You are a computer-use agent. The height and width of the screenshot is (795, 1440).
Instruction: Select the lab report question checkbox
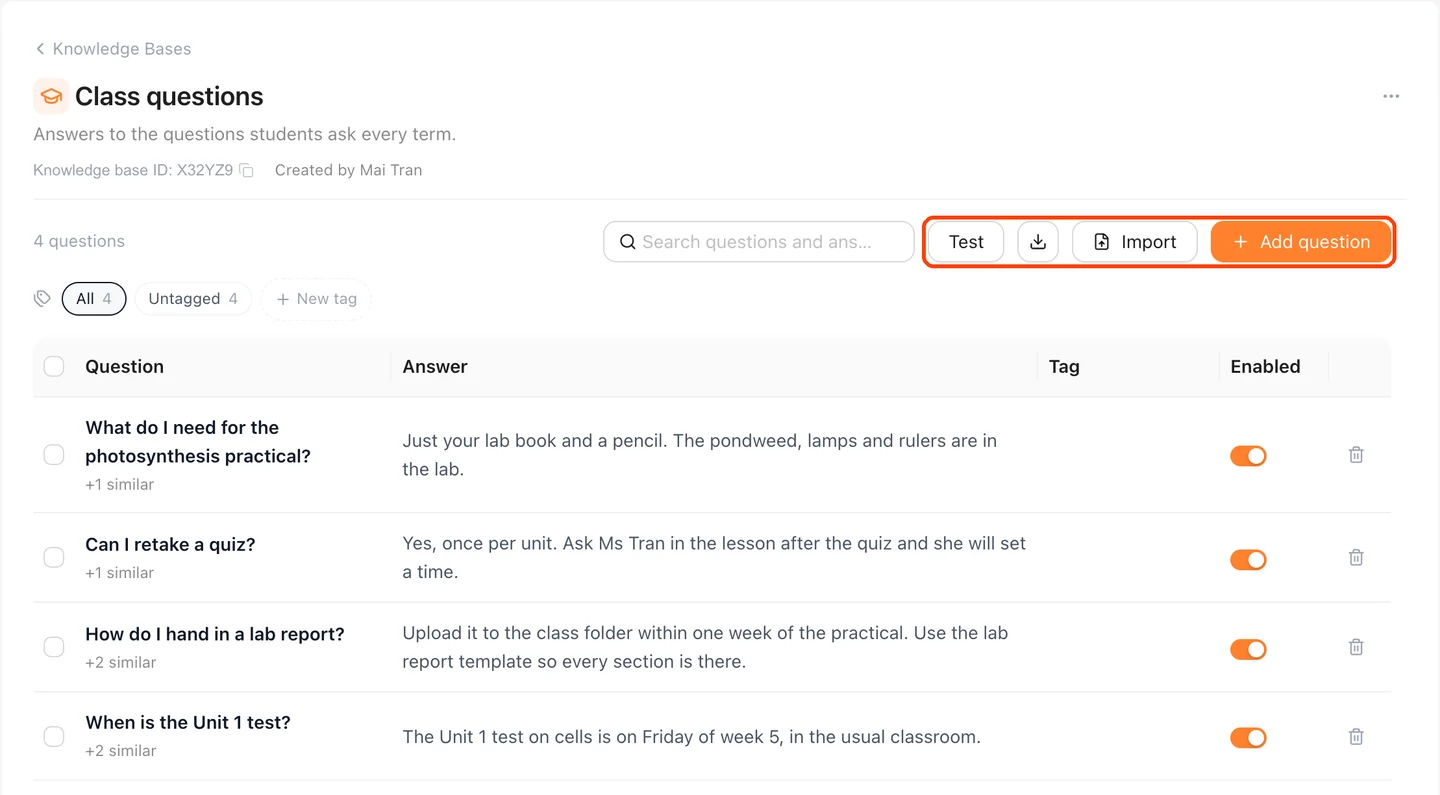pos(54,647)
